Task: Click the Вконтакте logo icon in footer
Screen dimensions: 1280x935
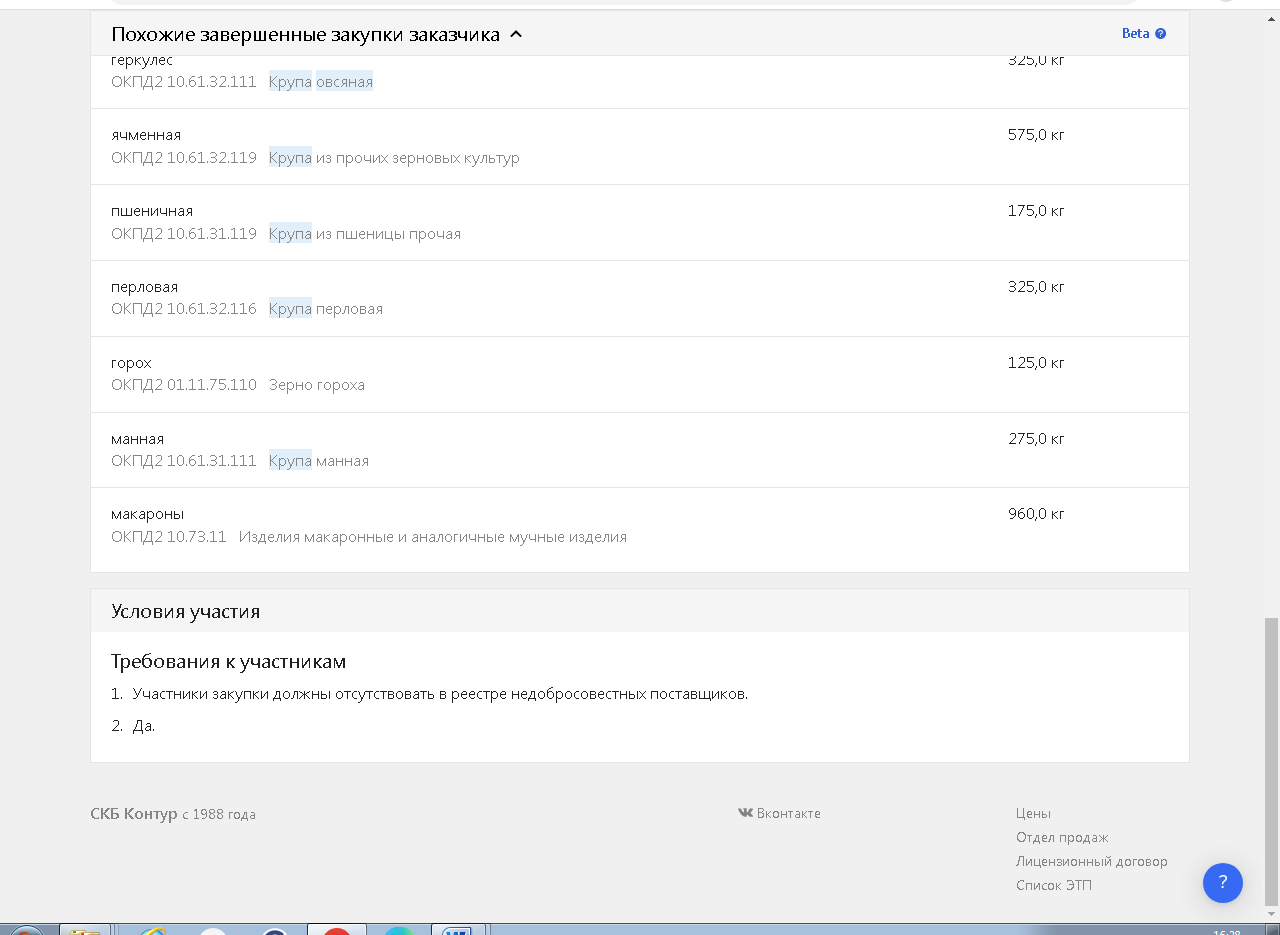Action: tap(745, 813)
